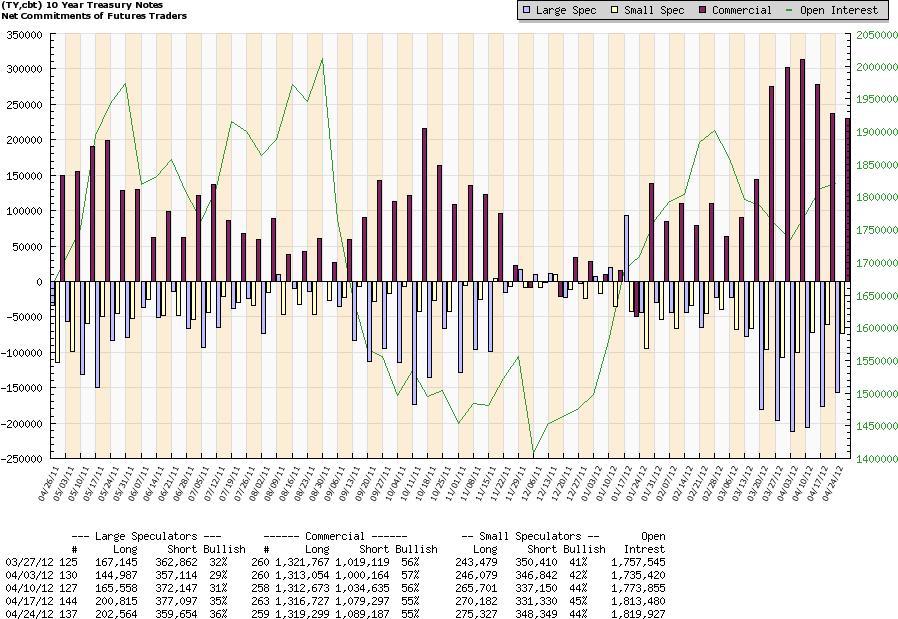898x619 pixels.
Task: Click the Small Speculators long value "243,479"
Action: [x=476, y=562]
